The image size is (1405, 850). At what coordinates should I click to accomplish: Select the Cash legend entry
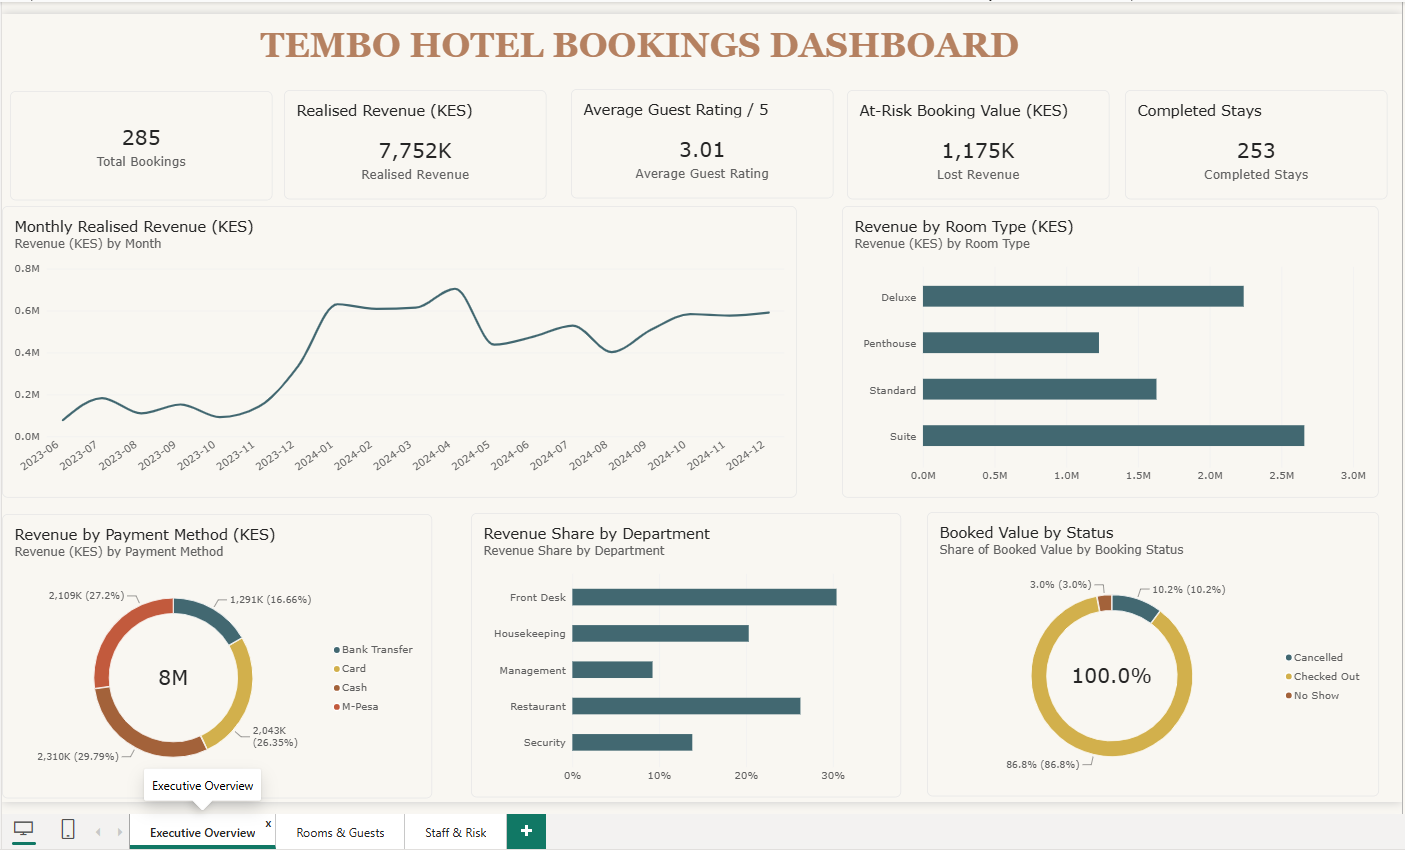[350, 688]
